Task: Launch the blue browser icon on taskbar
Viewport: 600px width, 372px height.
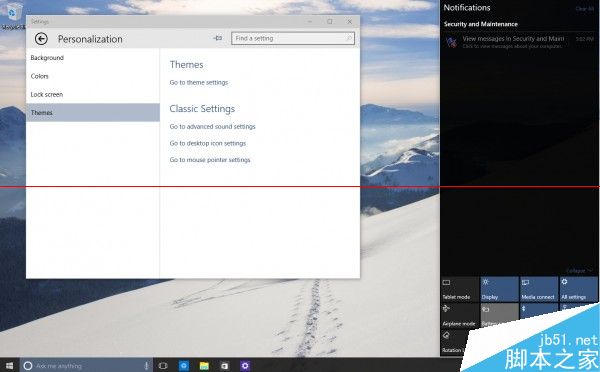Action: pyautogui.click(x=184, y=366)
